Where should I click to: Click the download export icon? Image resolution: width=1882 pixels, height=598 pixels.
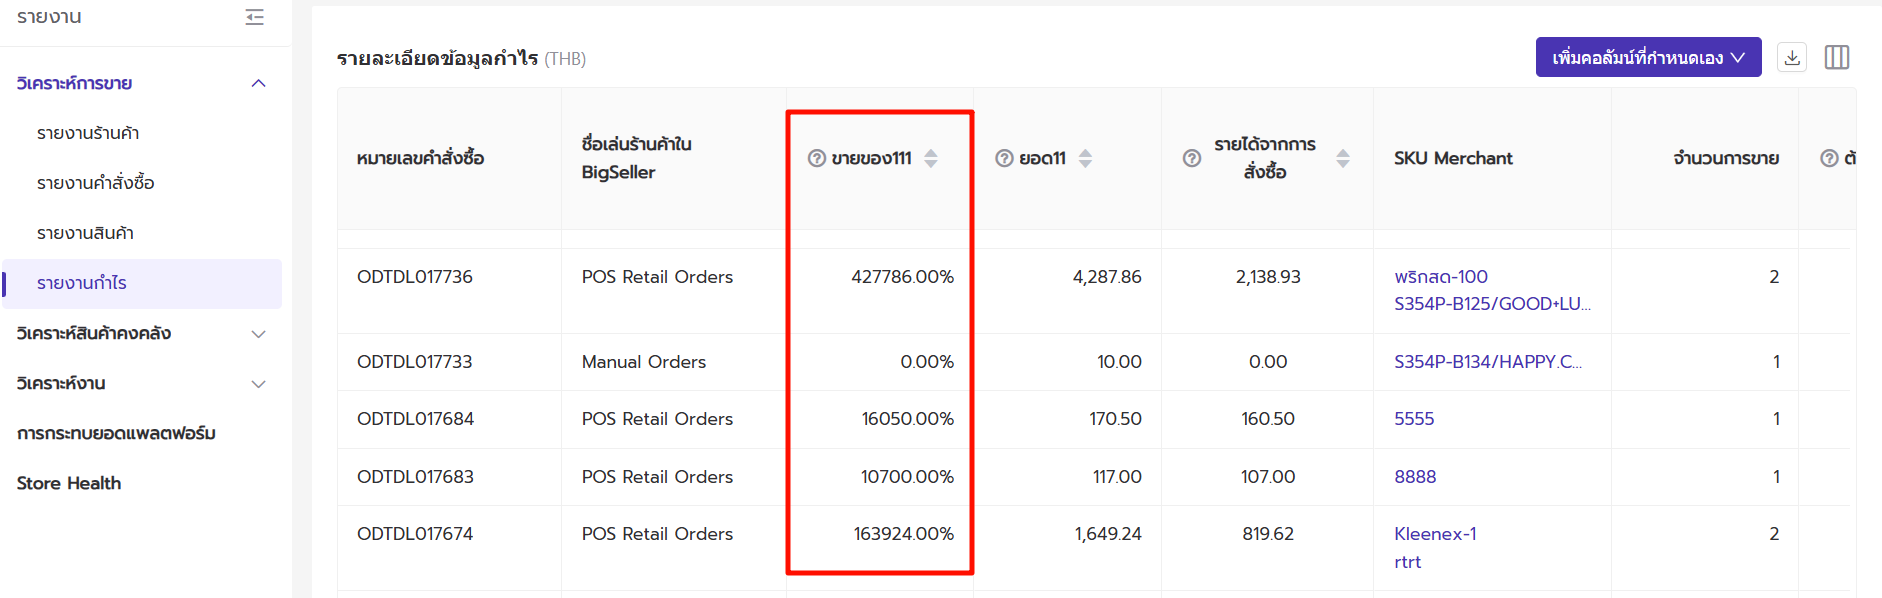click(x=1792, y=58)
